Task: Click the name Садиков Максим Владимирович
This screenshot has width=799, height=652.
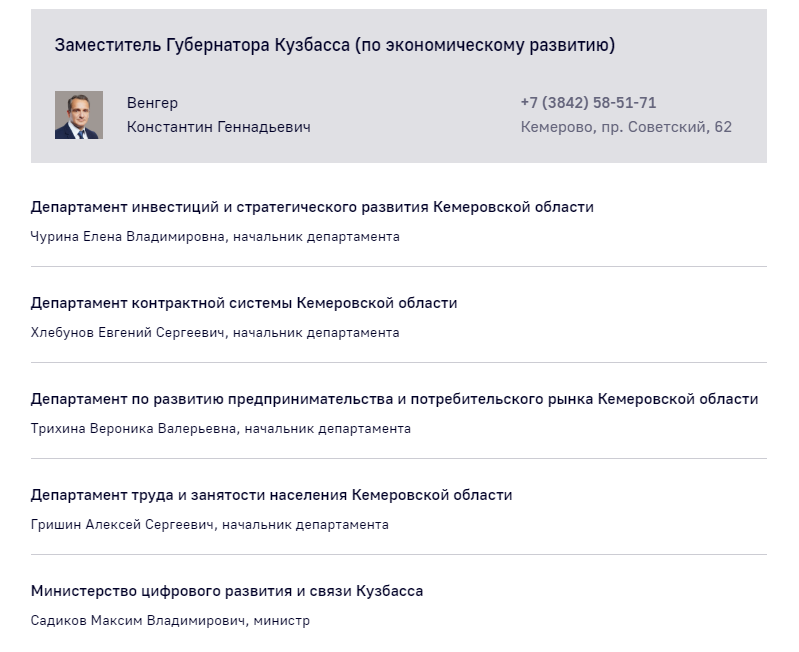Action: click(x=137, y=621)
